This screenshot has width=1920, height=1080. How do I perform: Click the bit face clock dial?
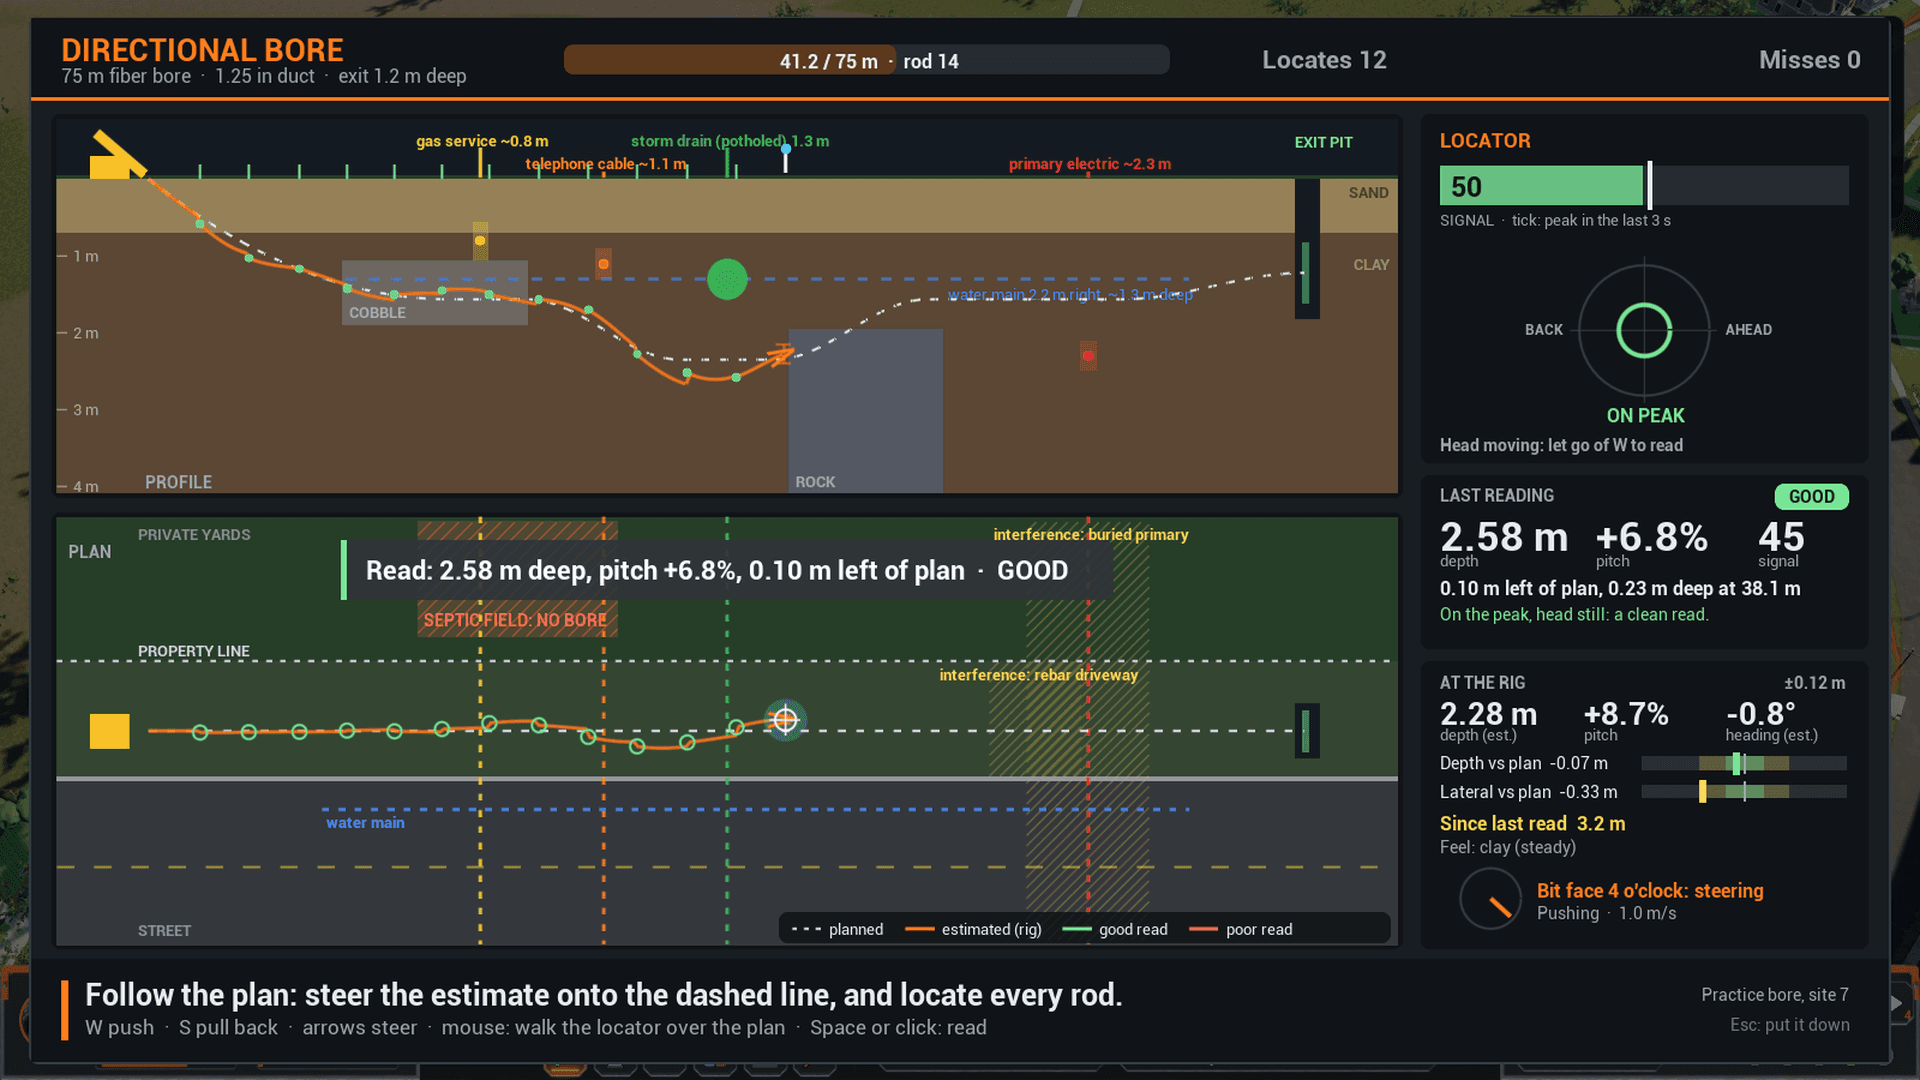tap(1490, 898)
